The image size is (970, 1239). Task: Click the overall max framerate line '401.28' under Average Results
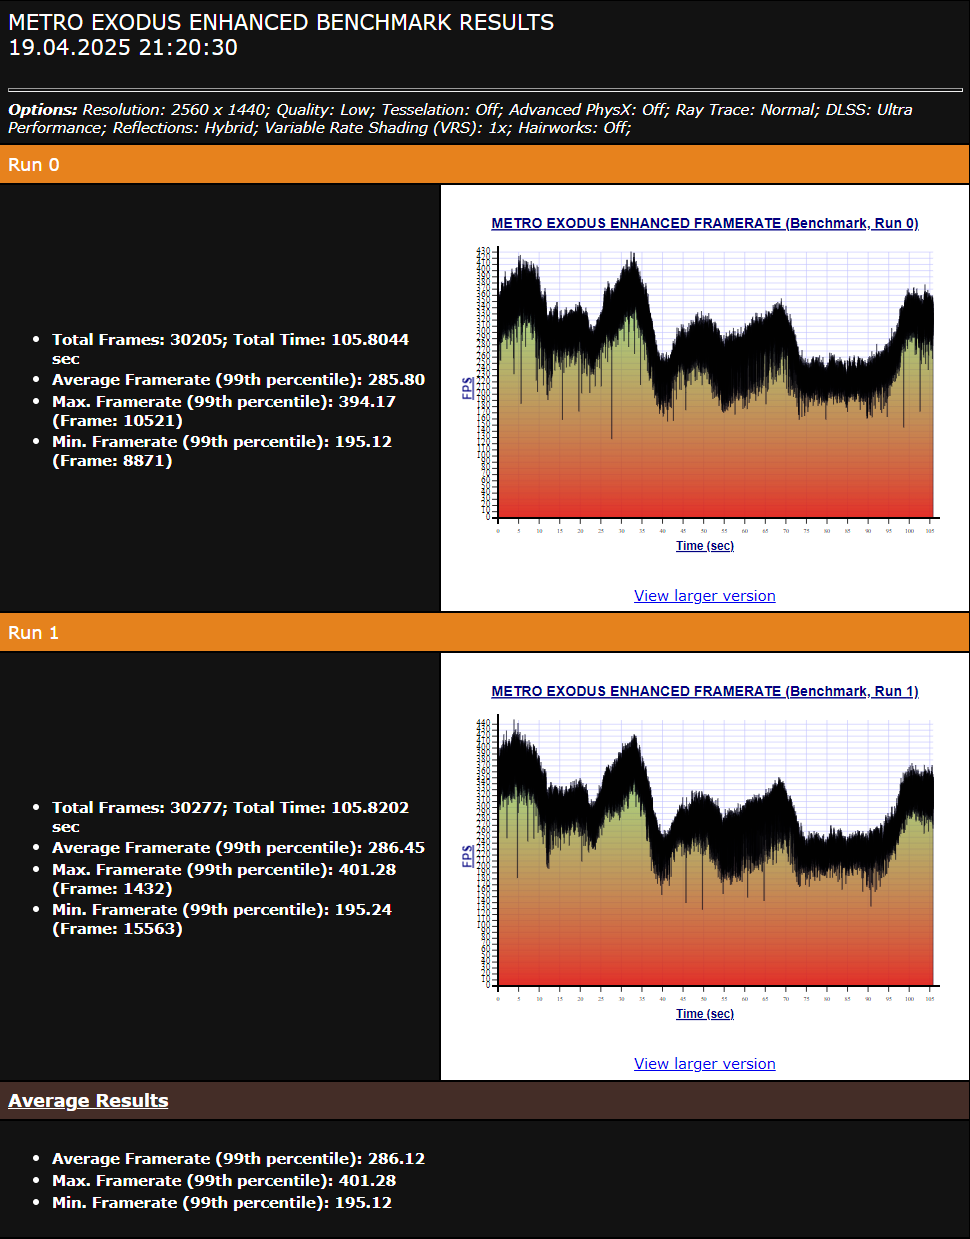(x=224, y=1181)
